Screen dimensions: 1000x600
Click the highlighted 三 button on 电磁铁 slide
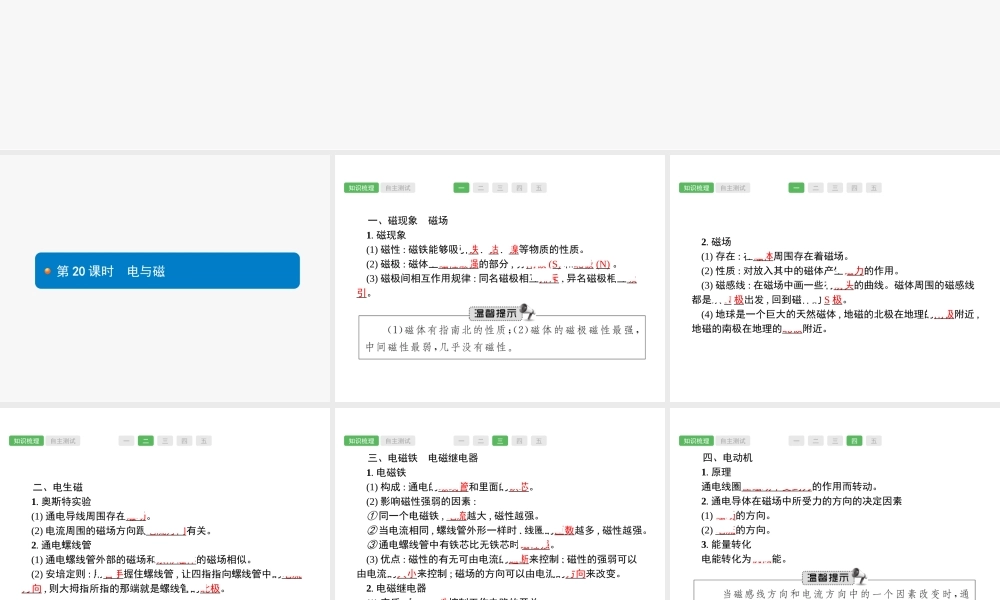coord(500,441)
